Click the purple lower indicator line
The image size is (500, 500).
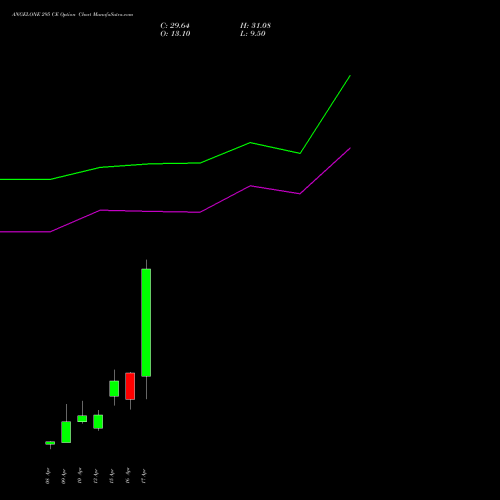200,212
